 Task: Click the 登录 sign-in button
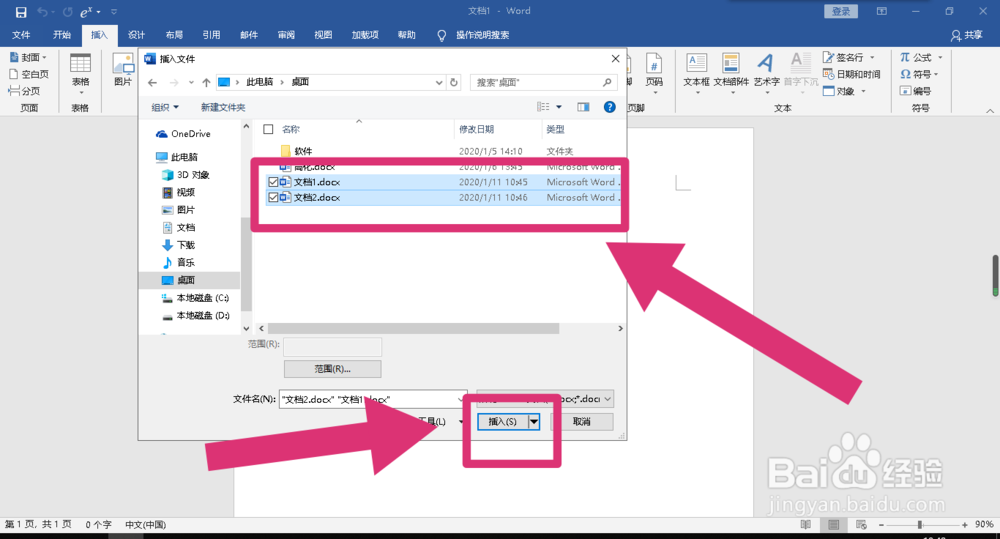click(841, 11)
